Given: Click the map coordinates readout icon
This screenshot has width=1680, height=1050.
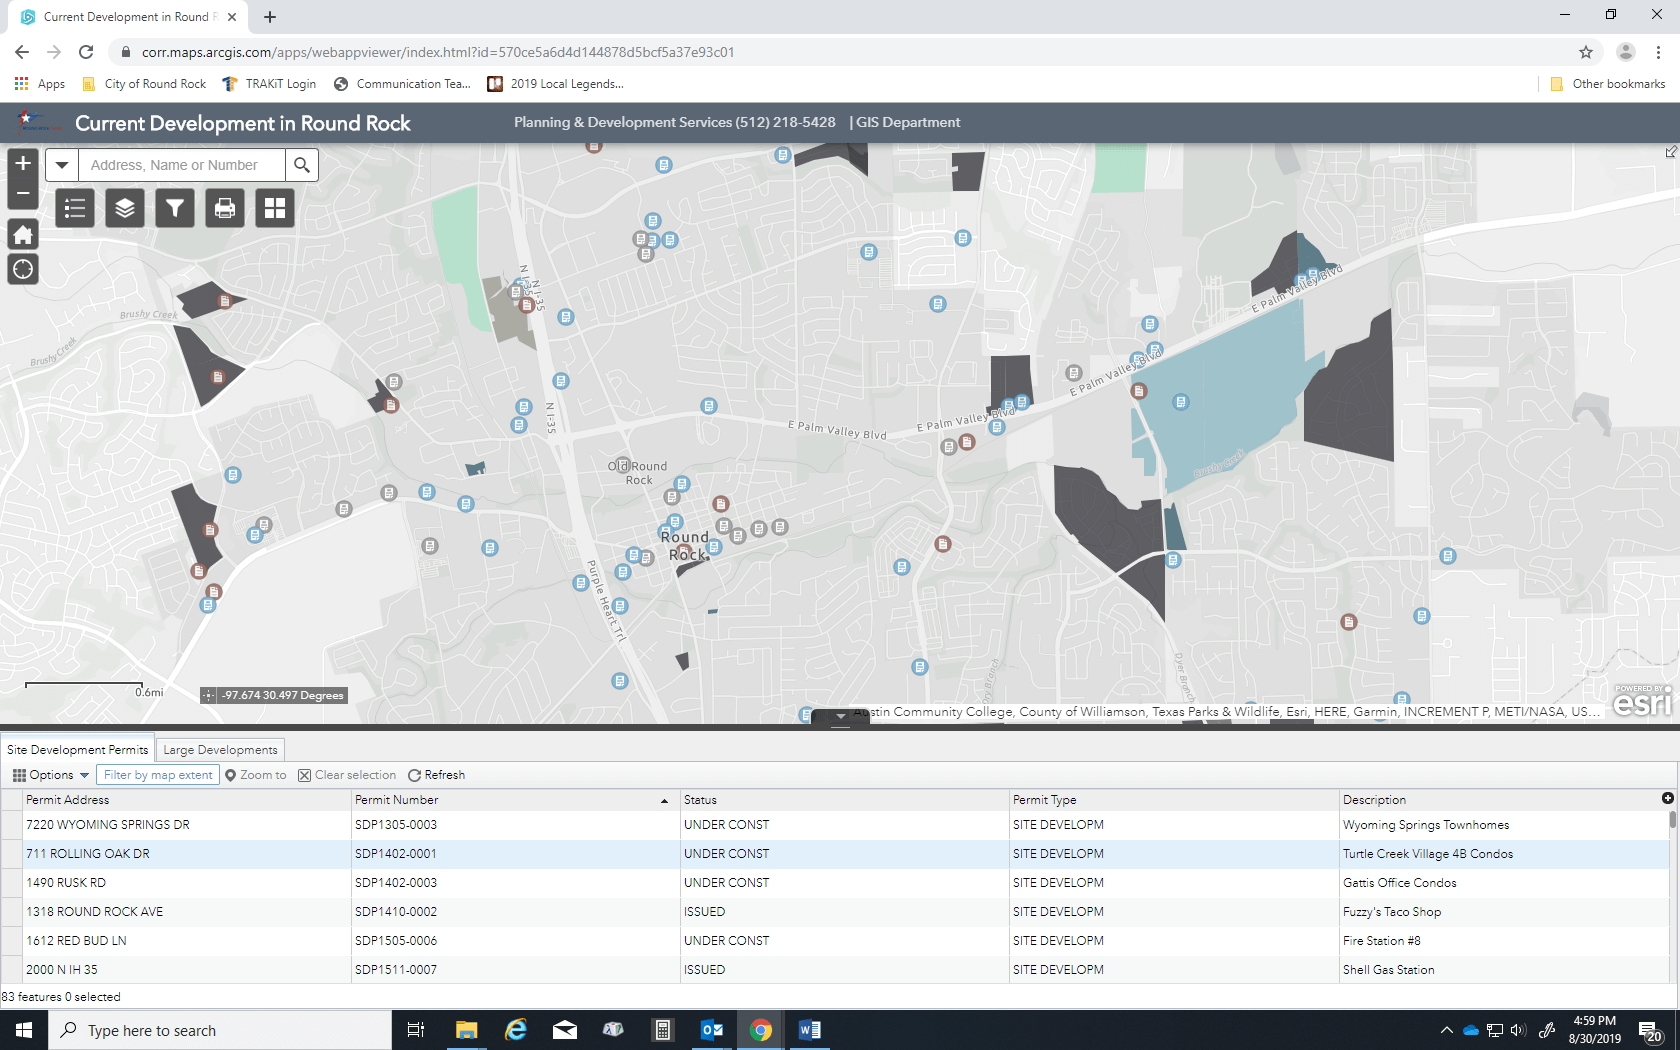Looking at the screenshot, I should point(208,695).
